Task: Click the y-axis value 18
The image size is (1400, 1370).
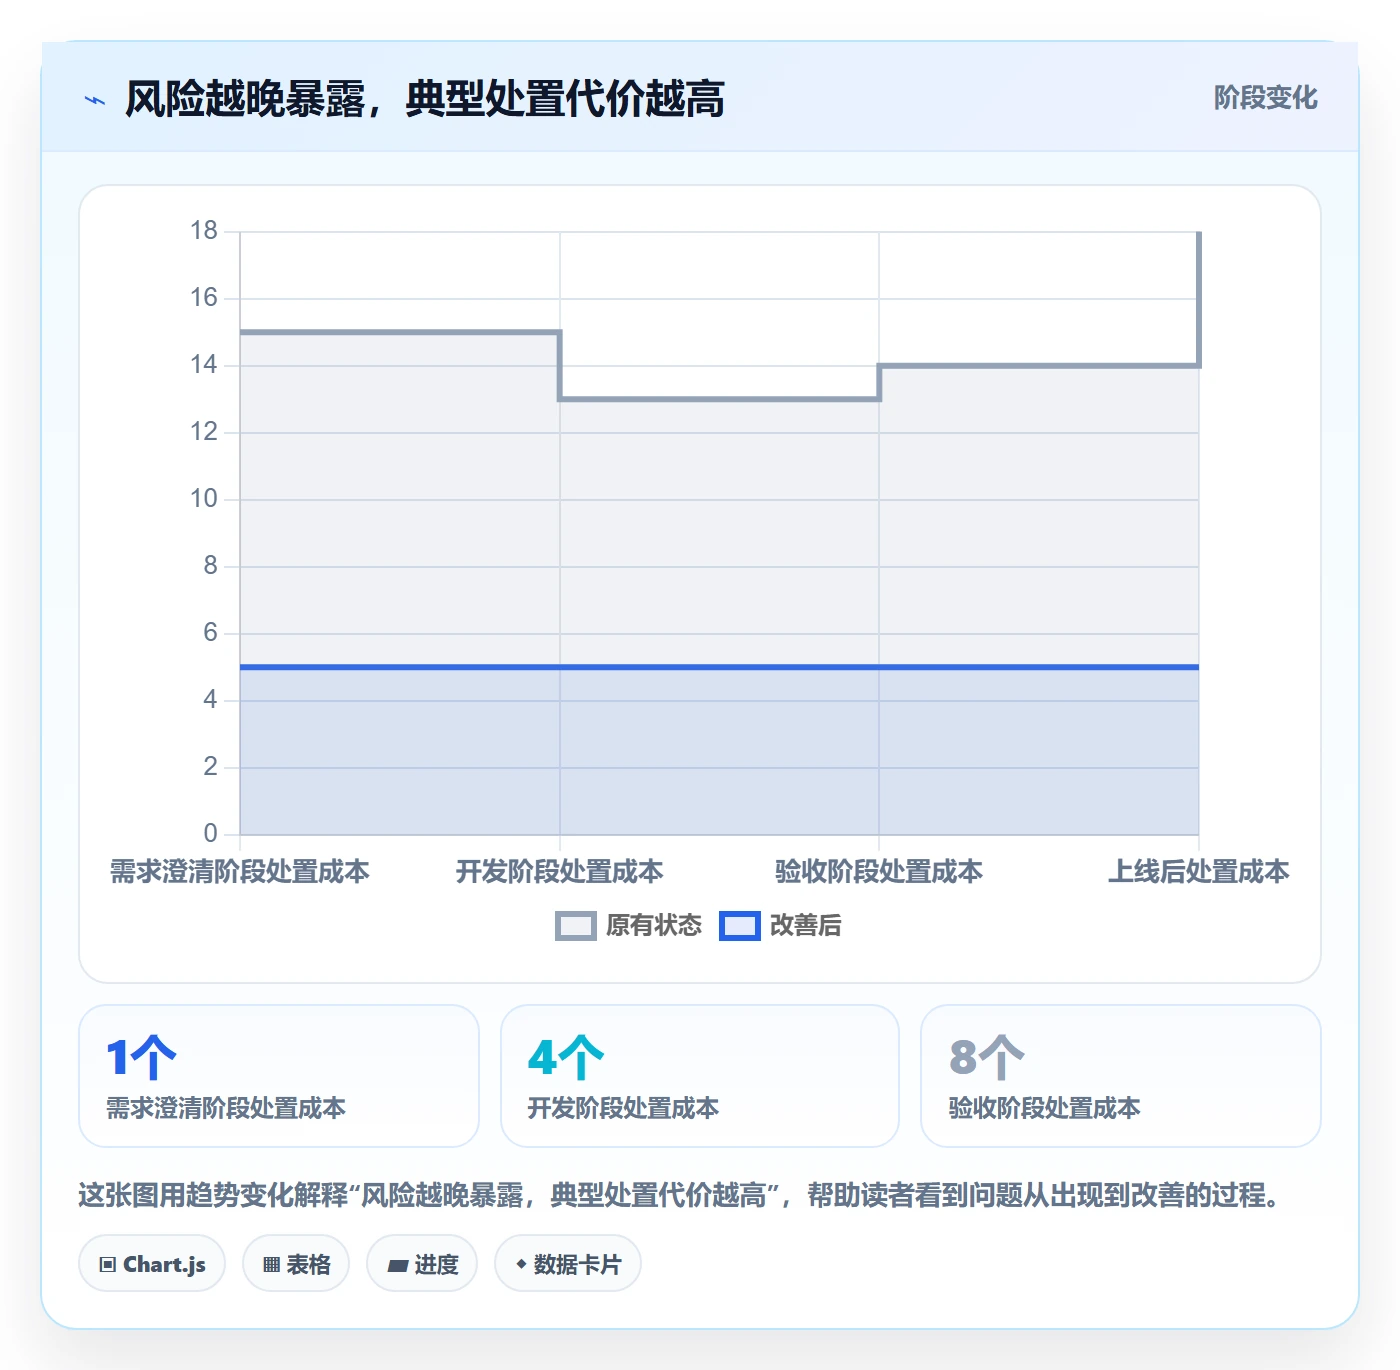Action: (x=204, y=231)
